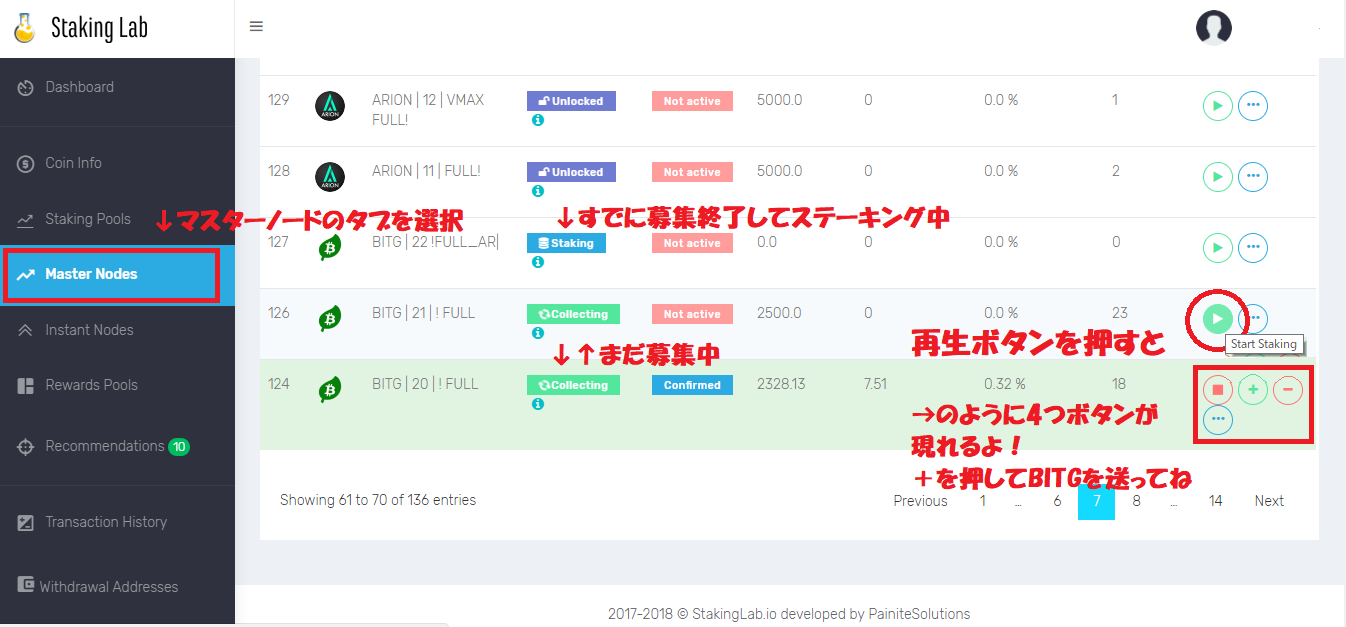Open more options for BITG 21 row
This screenshot has width=1346, height=627.
[x=1253, y=318]
